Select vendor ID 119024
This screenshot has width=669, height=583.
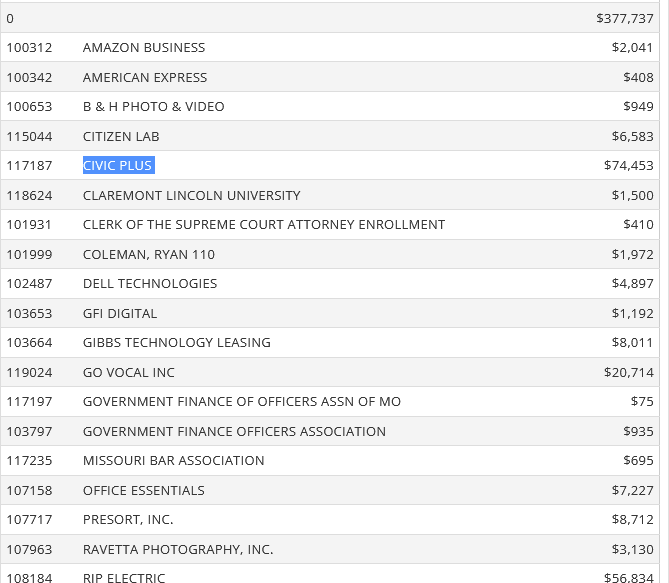pyautogui.click(x=29, y=373)
